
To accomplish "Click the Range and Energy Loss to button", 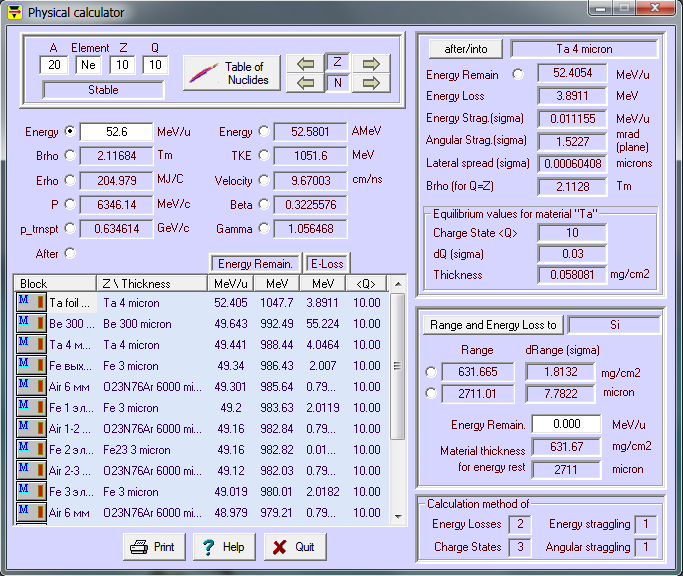I will [x=494, y=324].
